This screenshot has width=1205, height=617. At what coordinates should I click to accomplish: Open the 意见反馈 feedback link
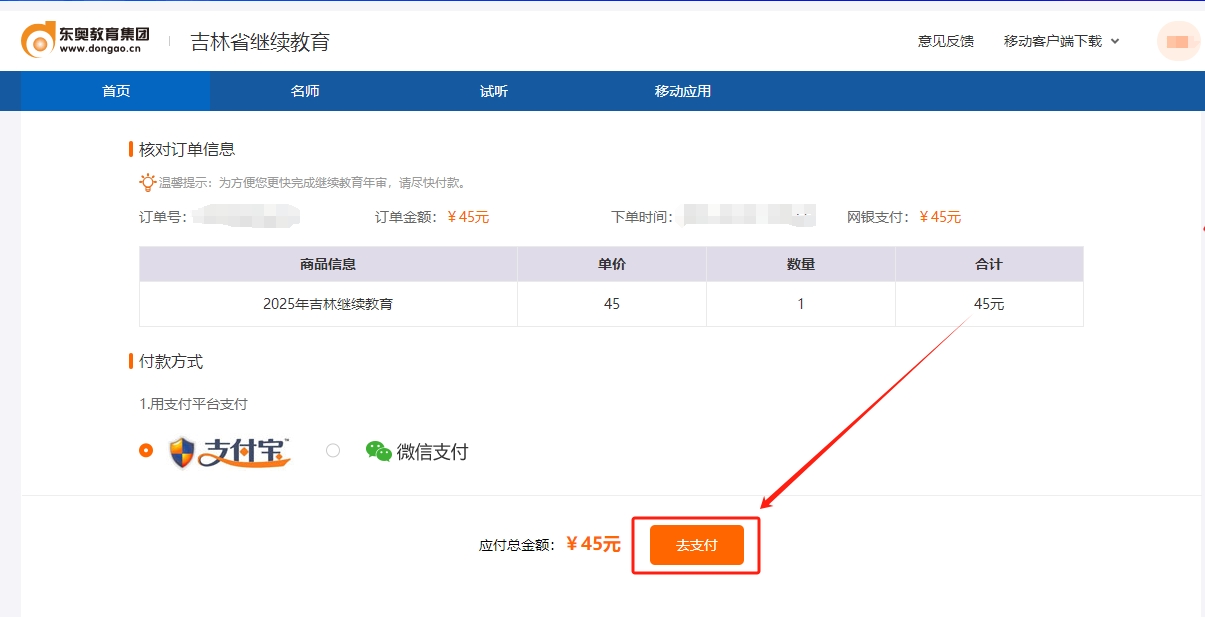pos(943,41)
